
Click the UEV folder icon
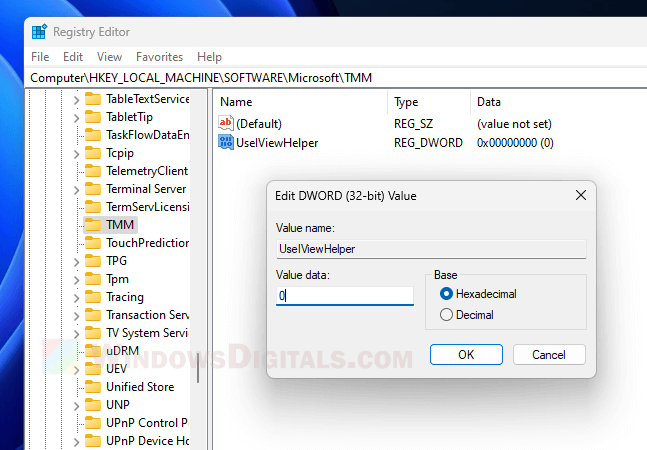pyautogui.click(x=93, y=369)
